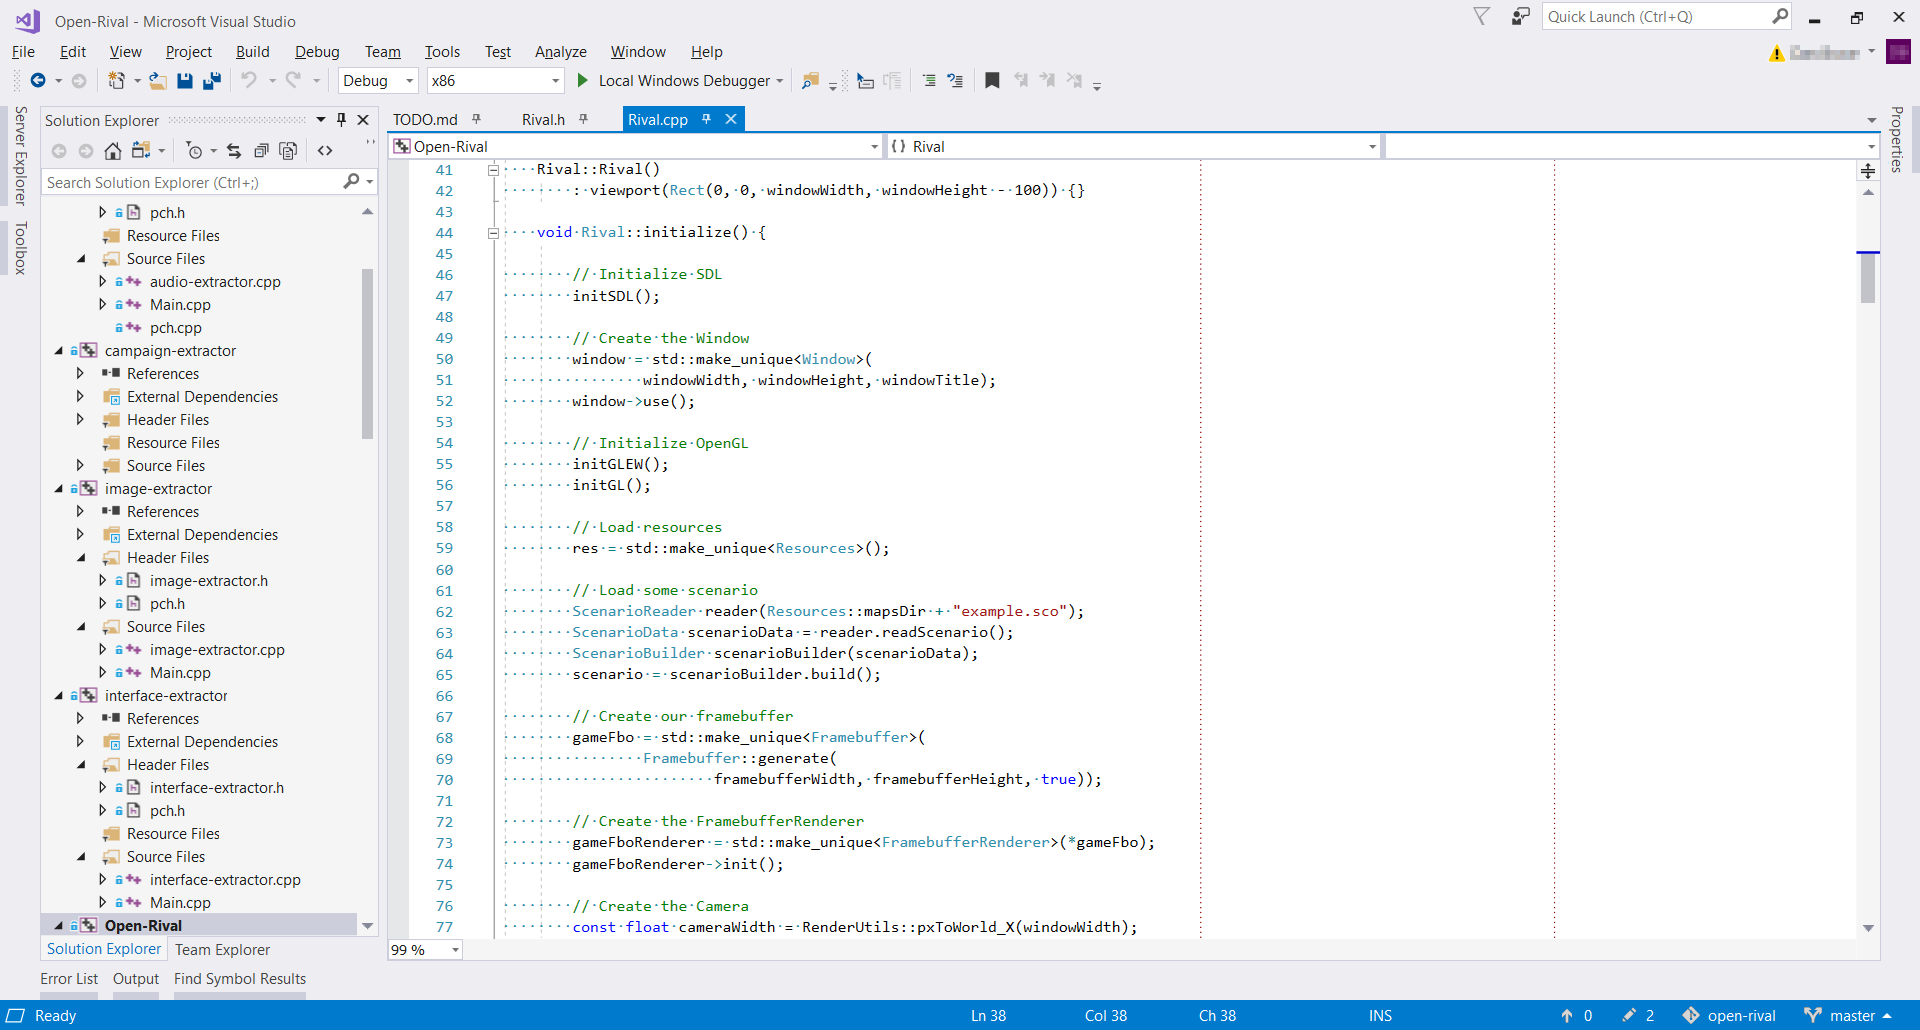Expand the campaign-extractor References node
This screenshot has height=1030, width=1920.
(x=81, y=373)
